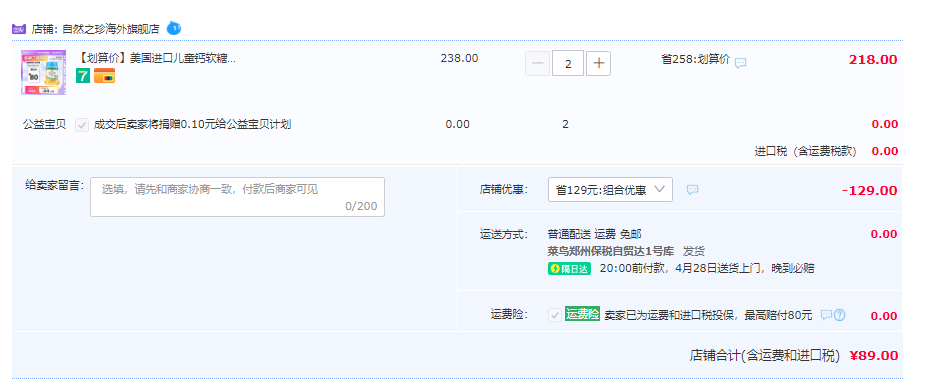The image size is (940, 389).
Task: Open the comment icon next to 划算价
Action: coord(741,63)
